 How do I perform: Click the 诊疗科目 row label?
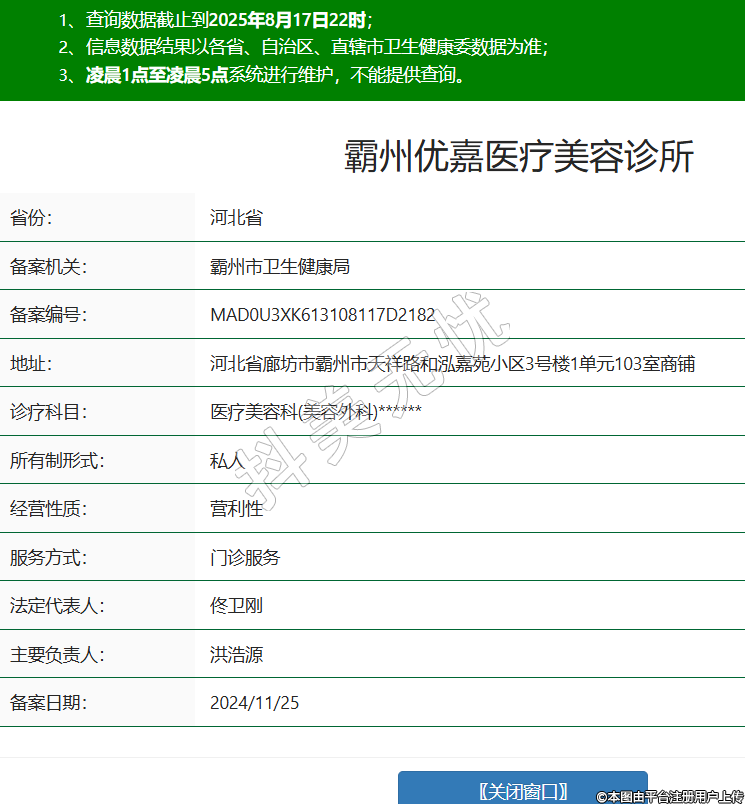[x=49, y=412]
